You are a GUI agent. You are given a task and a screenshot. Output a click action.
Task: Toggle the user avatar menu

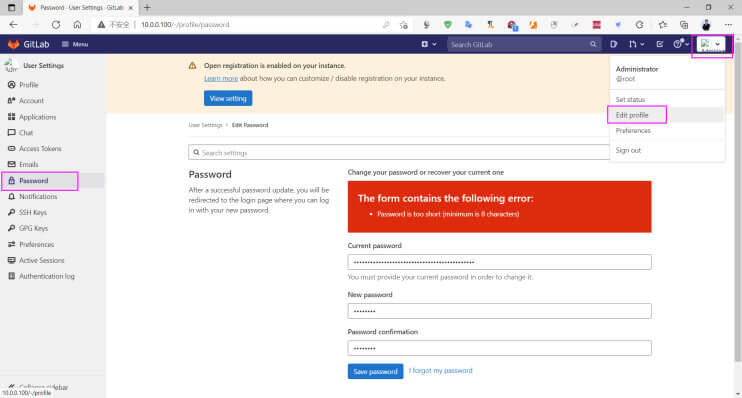pyautogui.click(x=711, y=44)
